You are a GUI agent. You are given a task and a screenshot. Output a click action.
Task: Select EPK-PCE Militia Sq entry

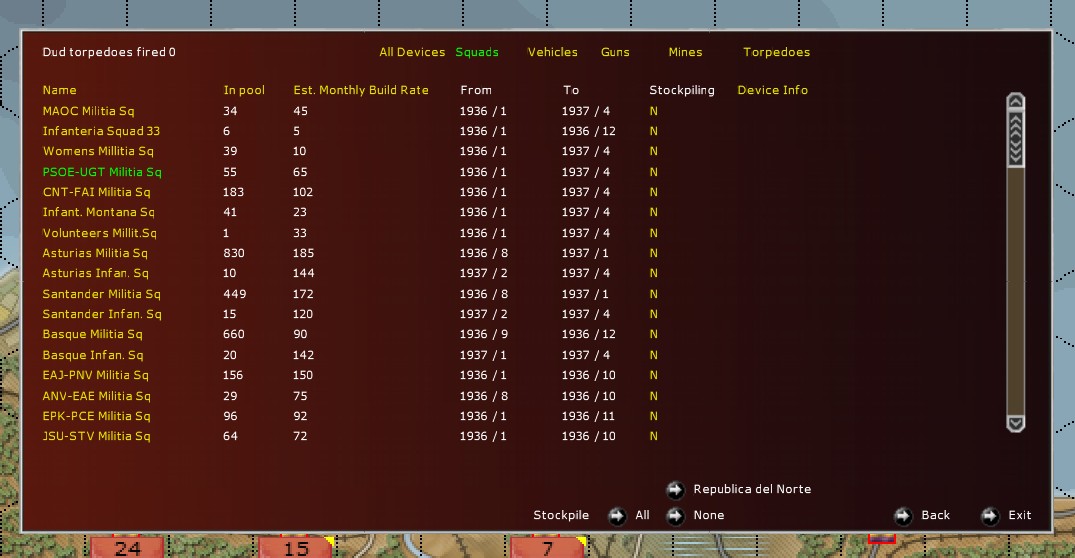[96, 416]
